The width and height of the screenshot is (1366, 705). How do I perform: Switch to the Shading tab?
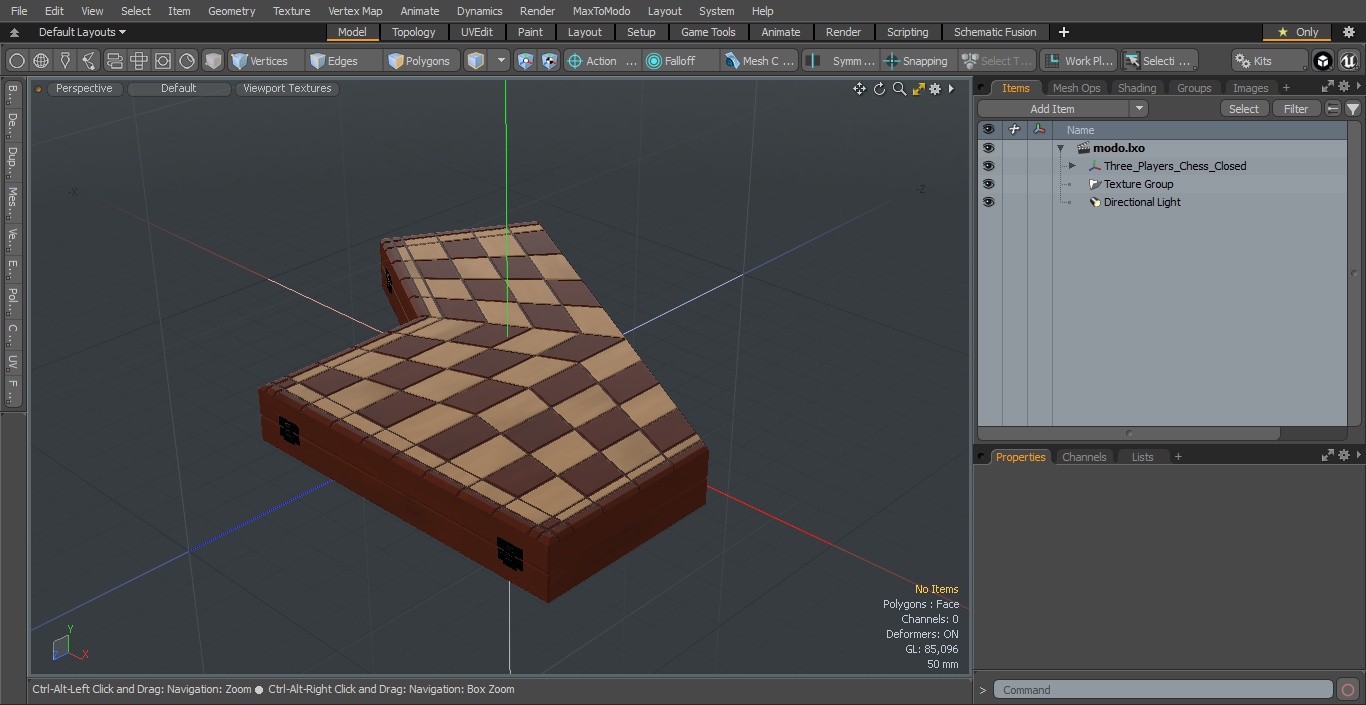(x=1136, y=88)
